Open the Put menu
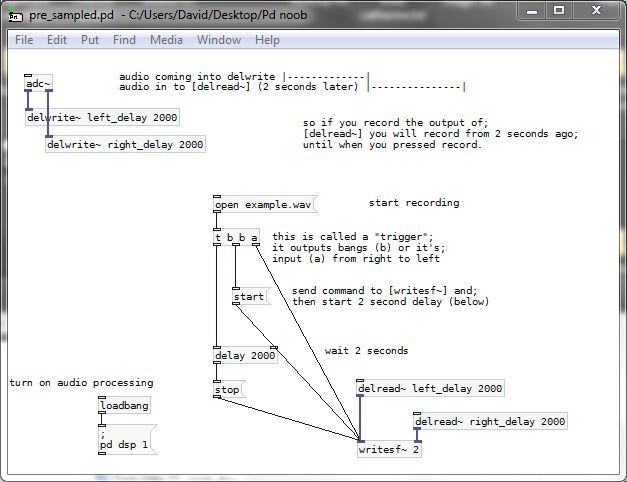627x482 pixels. (90, 40)
